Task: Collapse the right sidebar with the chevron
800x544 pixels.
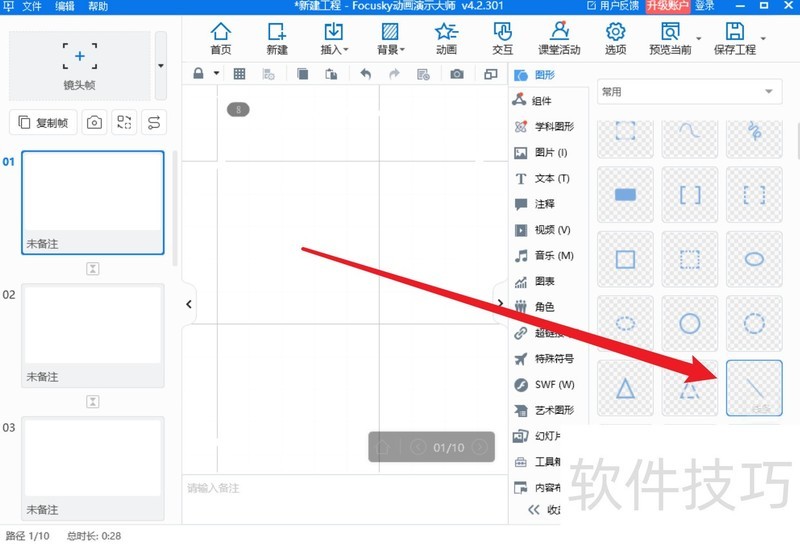Action: (x=500, y=303)
